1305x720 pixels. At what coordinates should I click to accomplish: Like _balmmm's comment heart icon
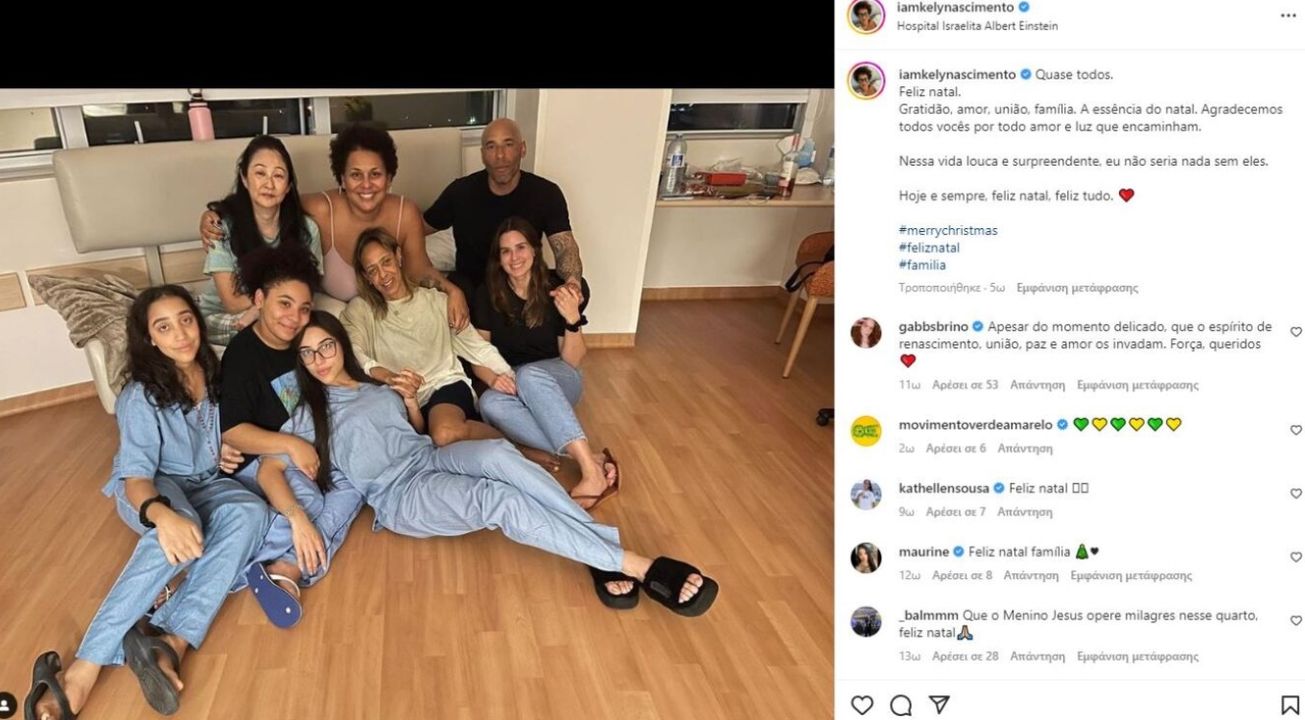point(1296,621)
